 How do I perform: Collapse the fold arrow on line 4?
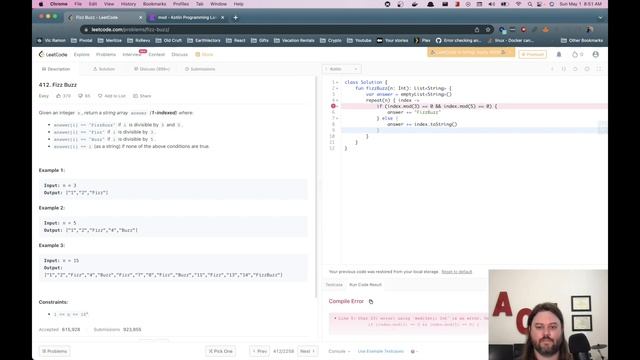click(x=337, y=100)
